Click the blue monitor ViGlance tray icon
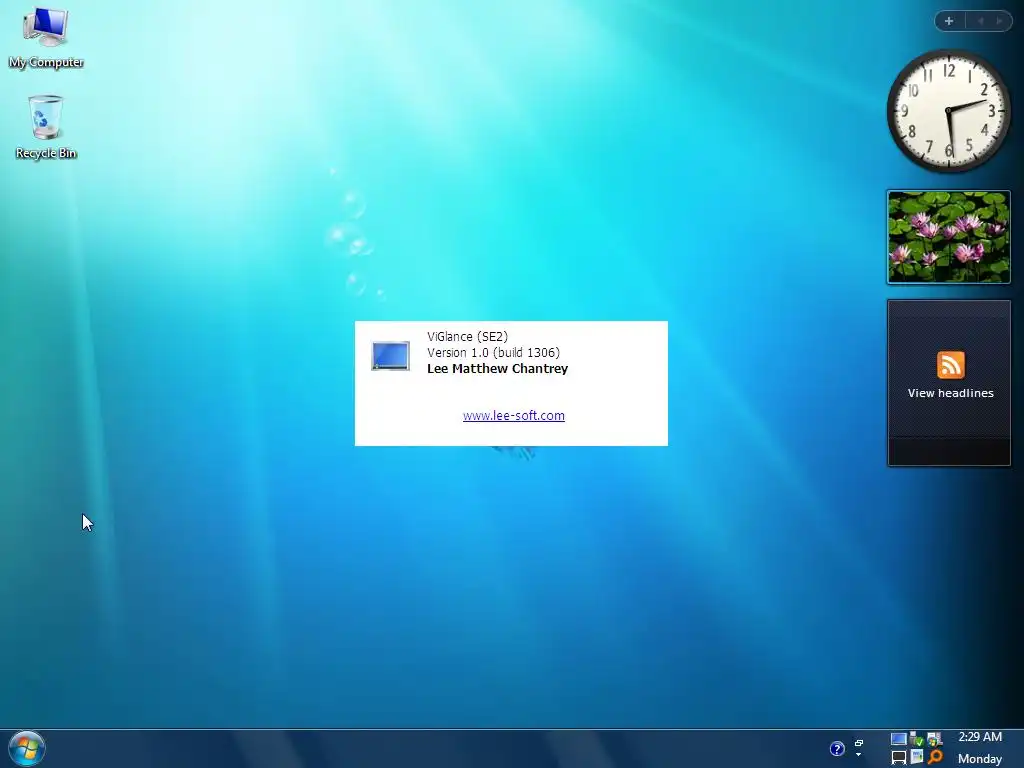The height and width of the screenshot is (768, 1024). [x=899, y=739]
